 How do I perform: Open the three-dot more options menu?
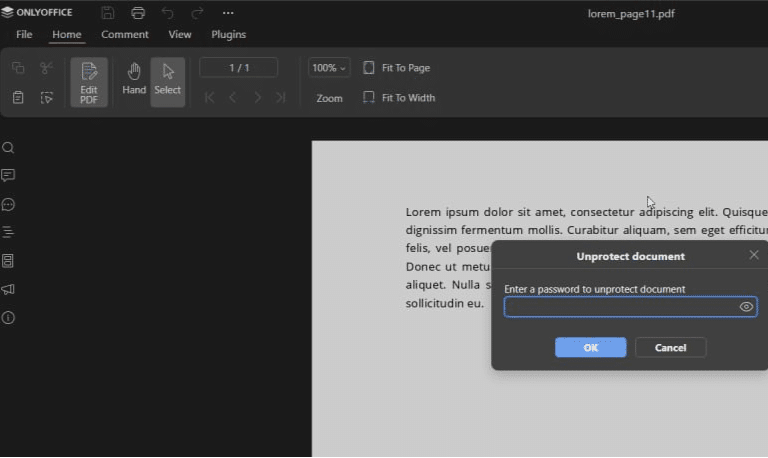[228, 13]
